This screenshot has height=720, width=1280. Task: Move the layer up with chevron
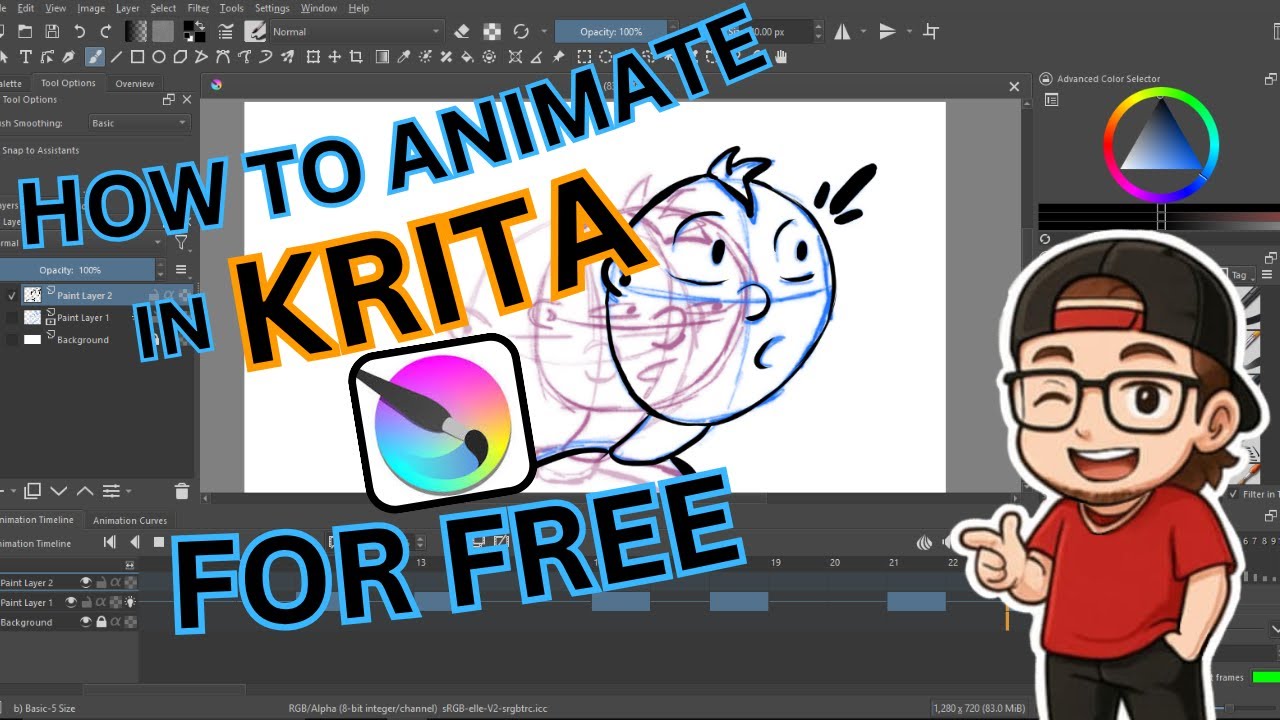click(85, 491)
